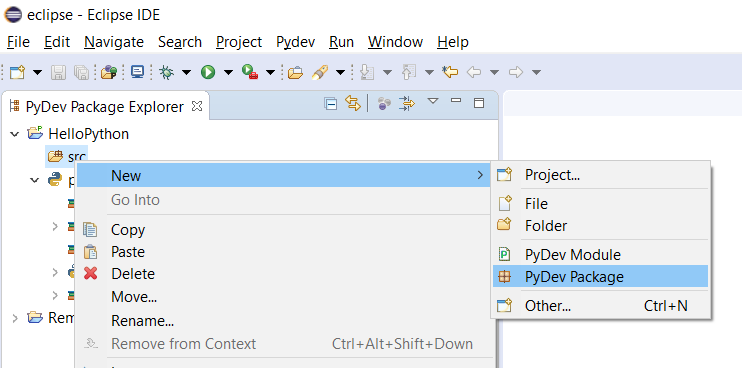Open the Help menu
The image size is (742, 368).
453,42
